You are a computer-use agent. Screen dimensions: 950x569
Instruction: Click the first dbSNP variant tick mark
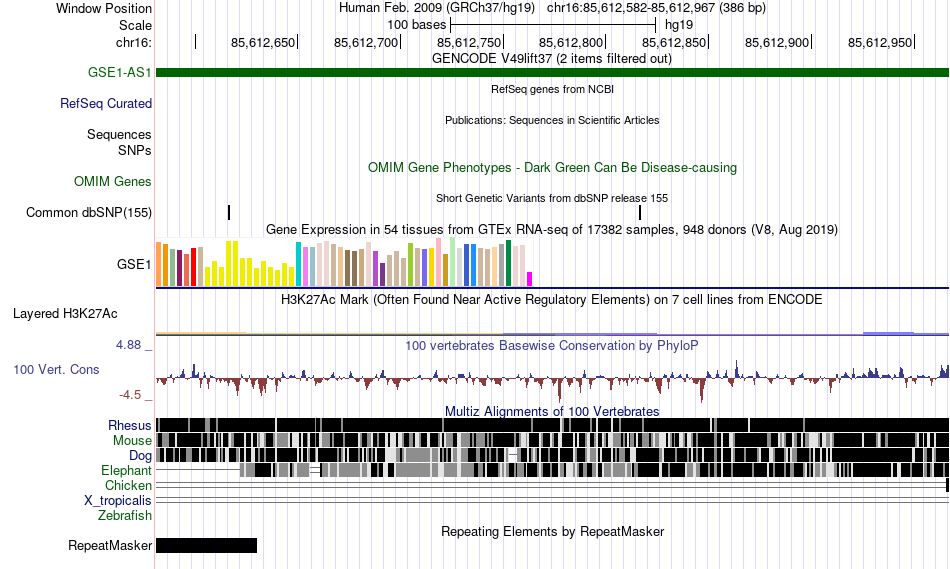click(x=229, y=212)
